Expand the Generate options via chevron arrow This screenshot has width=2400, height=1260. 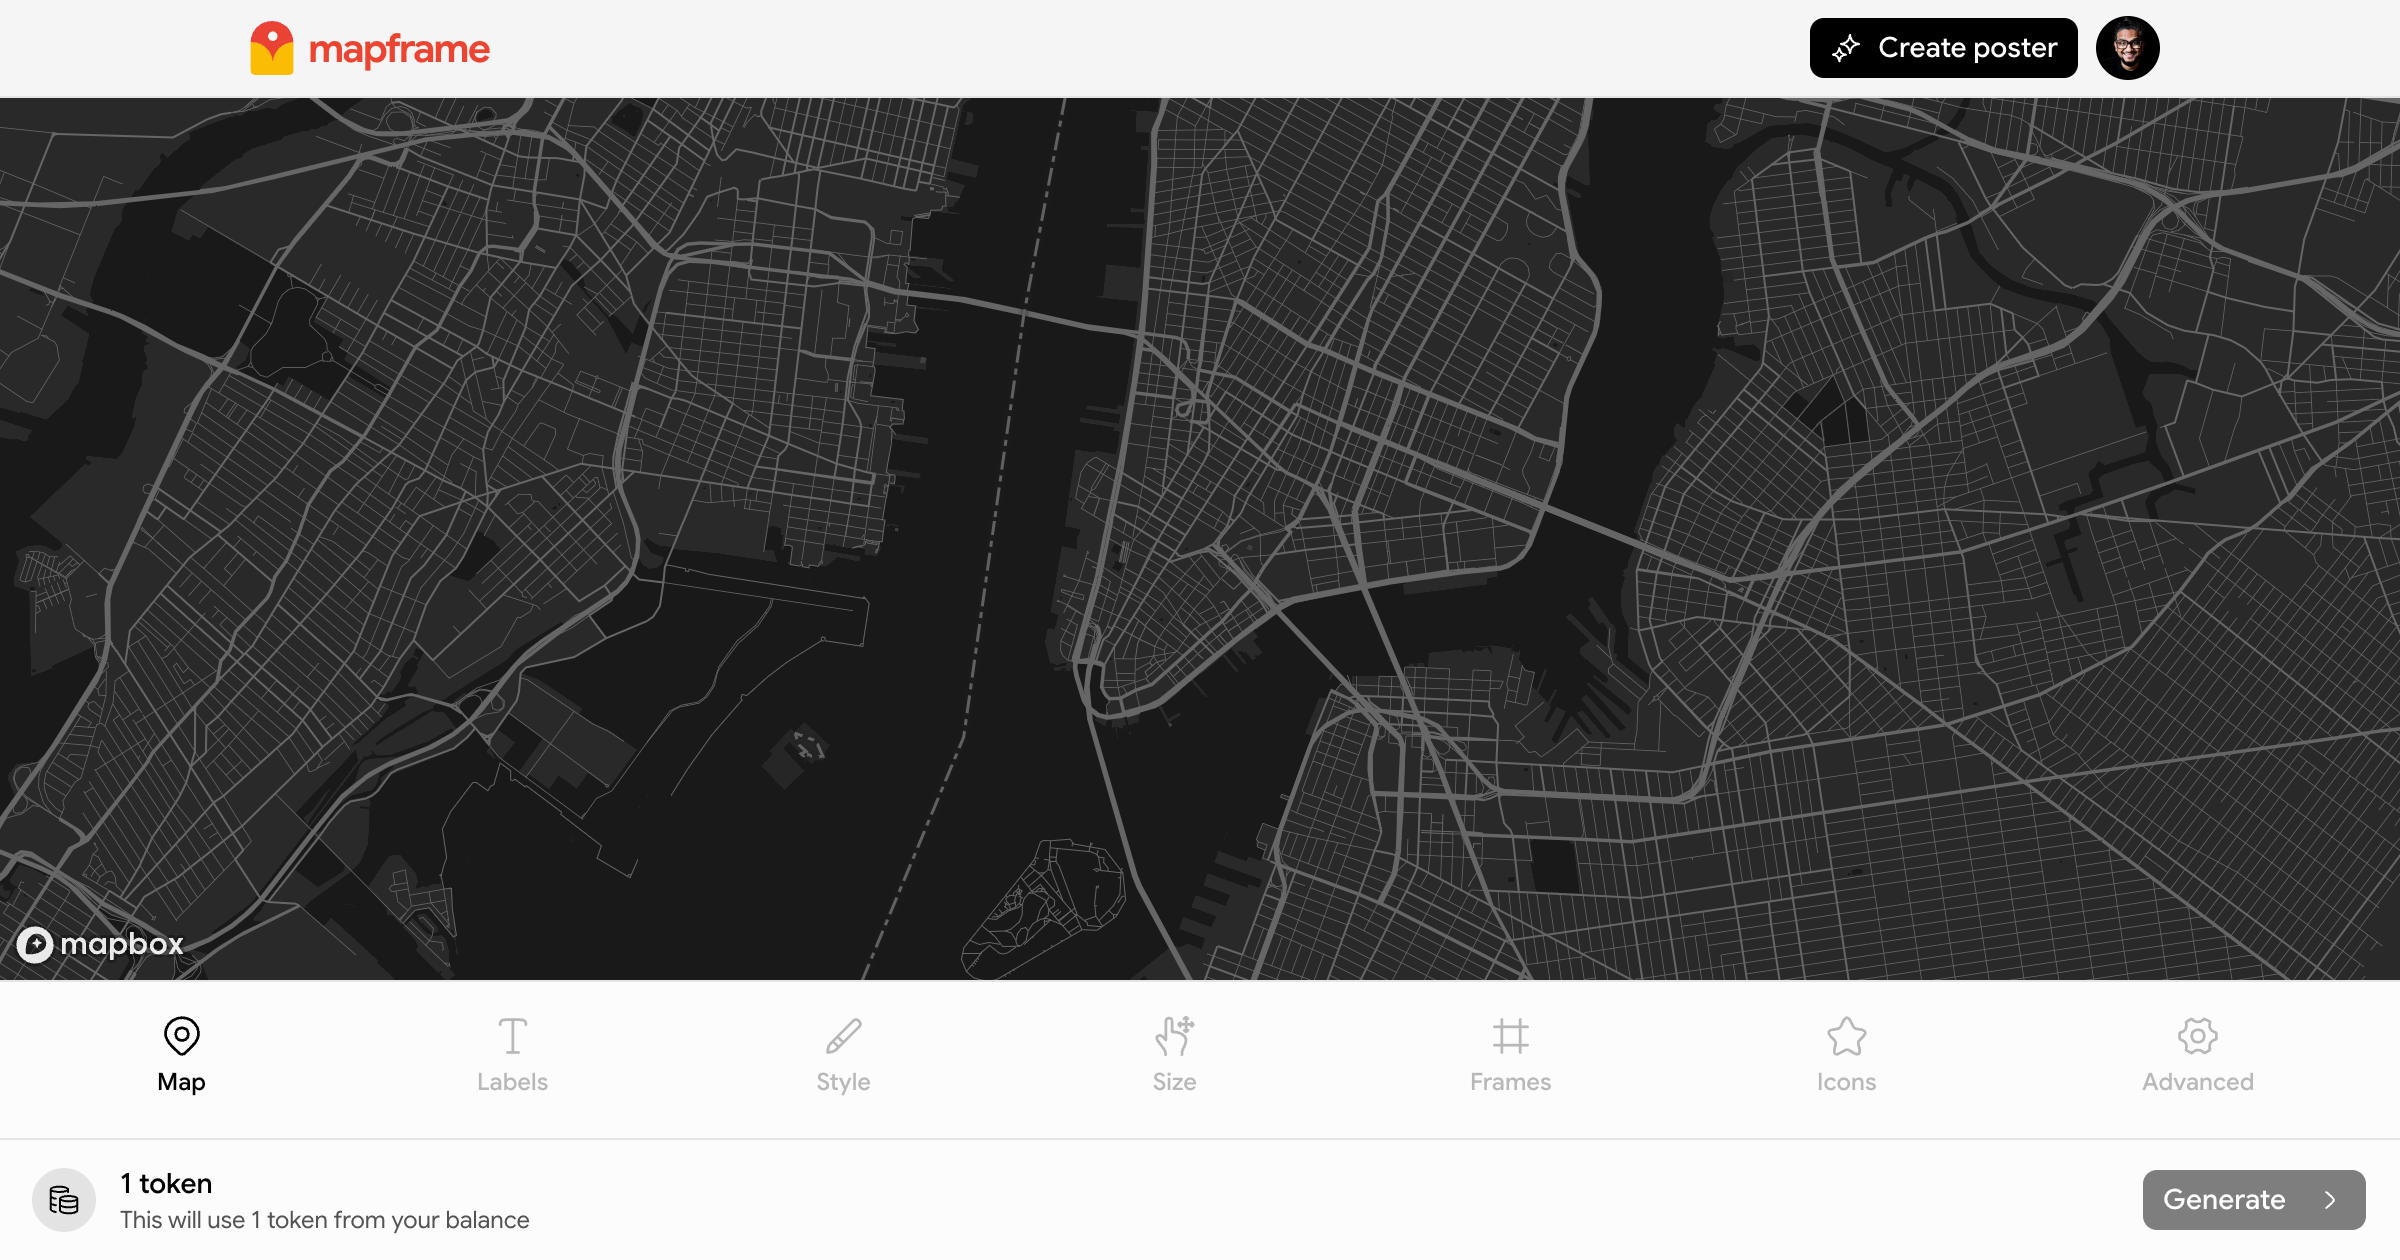(2330, 1199)
